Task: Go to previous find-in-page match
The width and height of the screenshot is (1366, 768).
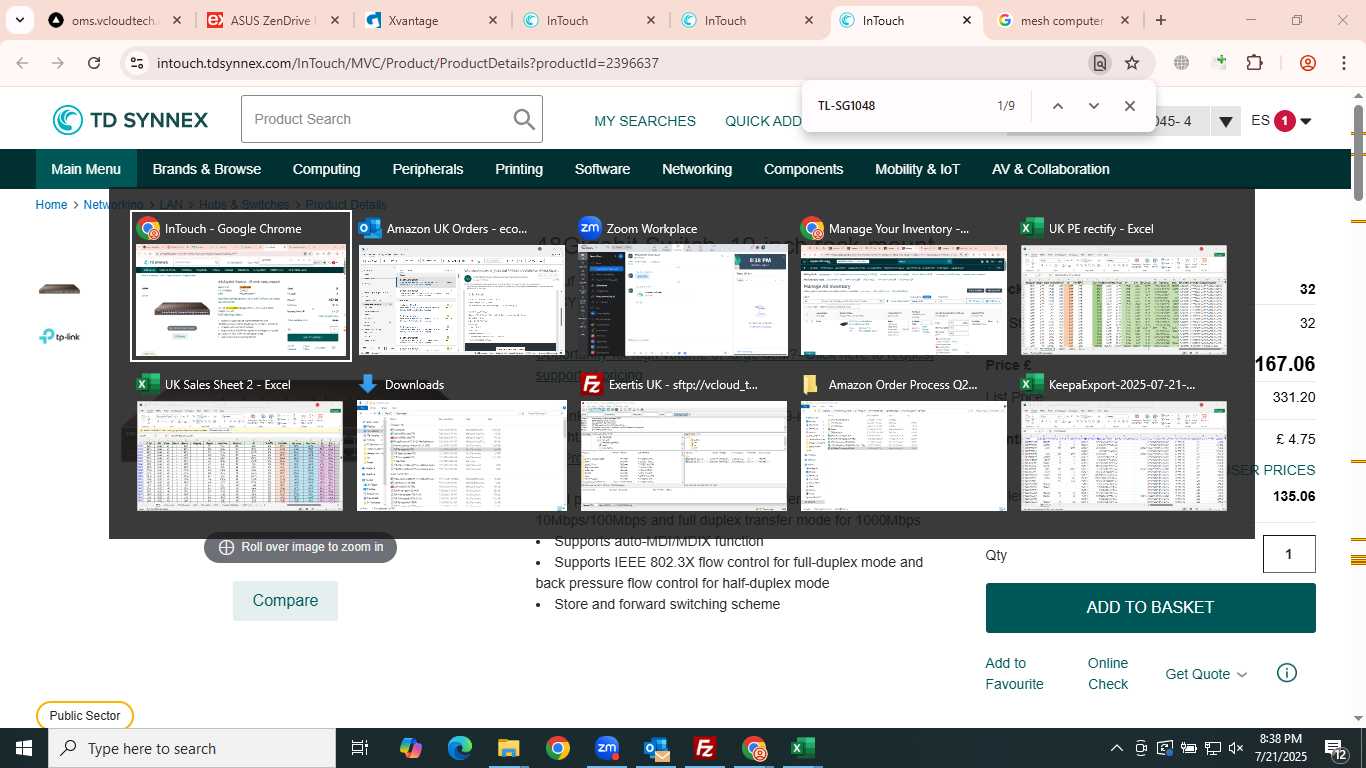Action: (x=1057, y=106)
